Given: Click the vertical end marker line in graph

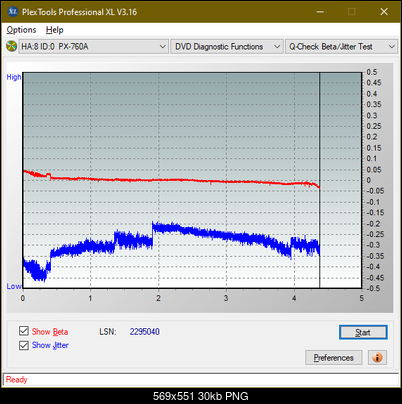Looking at the screenshot, I should tap(320, 180).
